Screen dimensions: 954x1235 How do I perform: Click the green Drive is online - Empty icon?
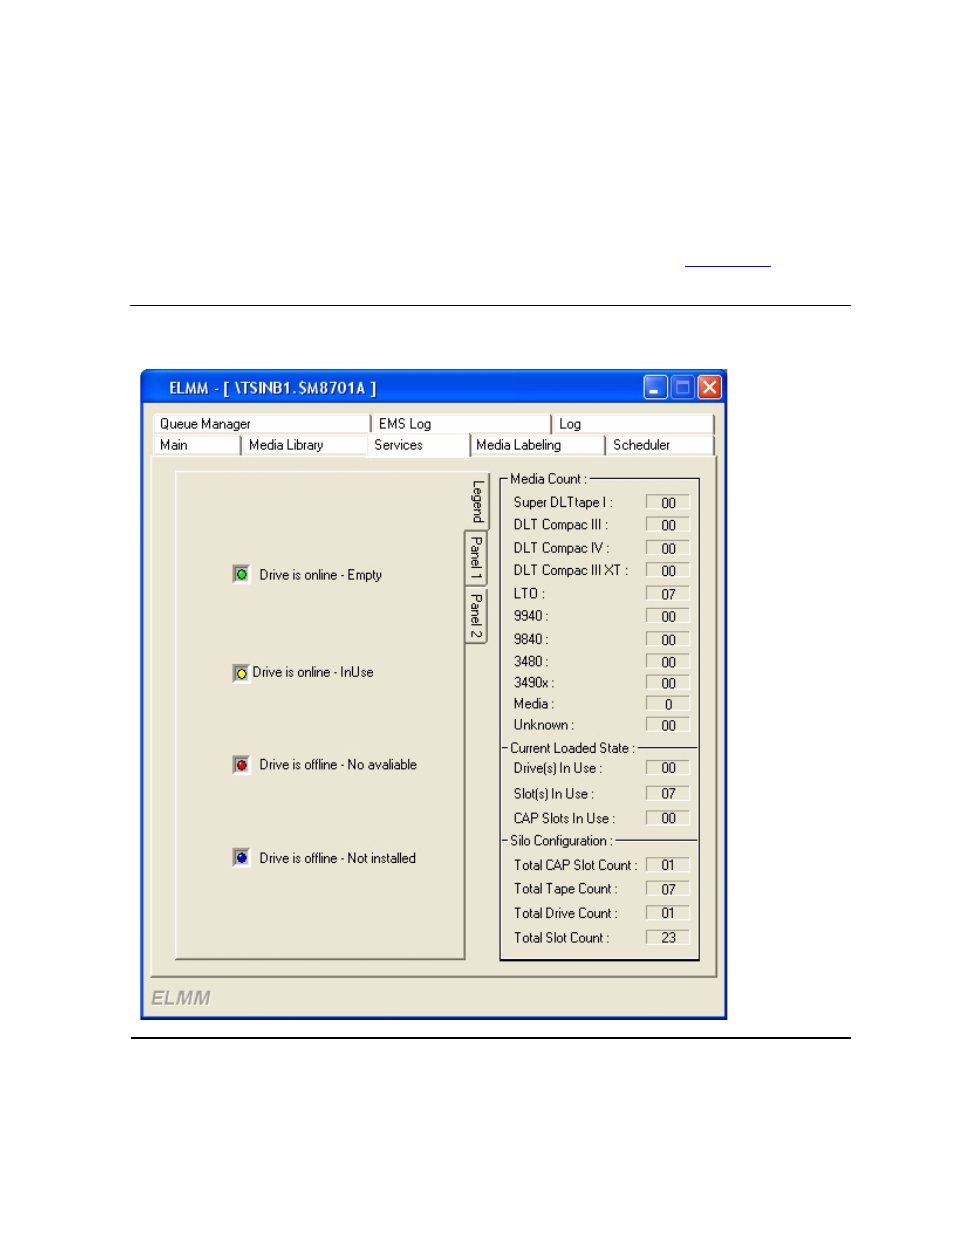click(x=241, y=574)
